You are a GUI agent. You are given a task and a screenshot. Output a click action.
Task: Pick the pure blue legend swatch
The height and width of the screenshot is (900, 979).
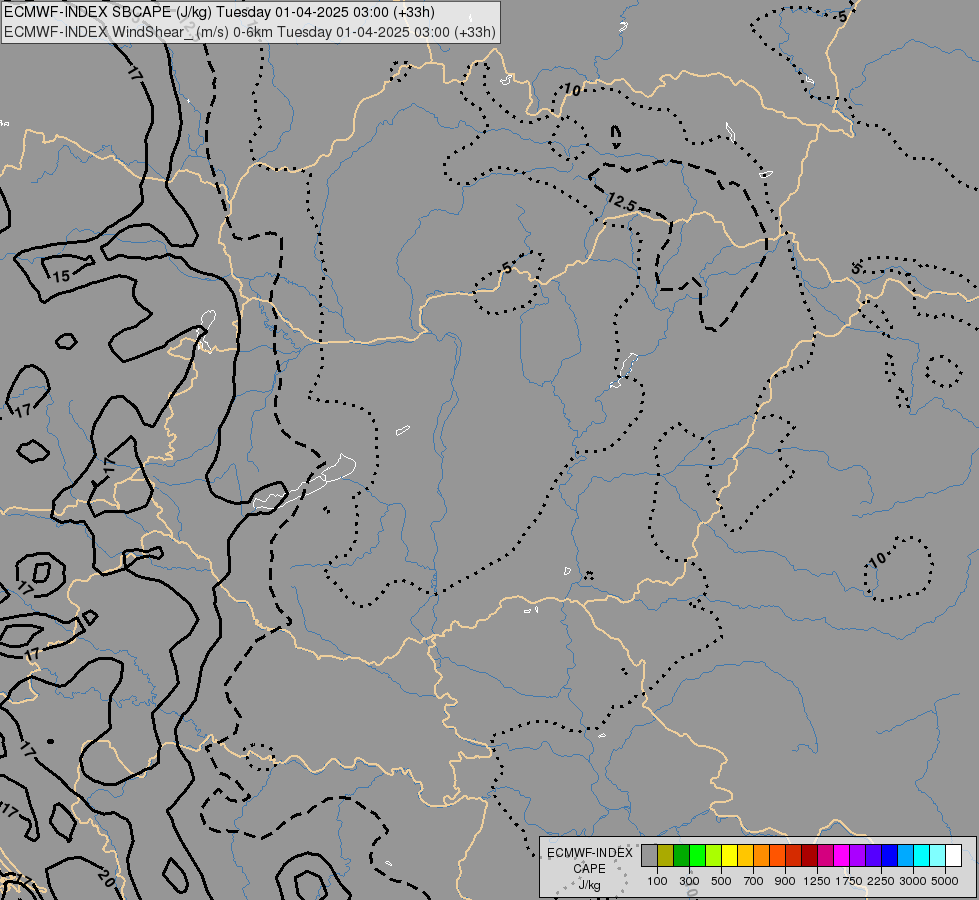click(889, 855)
